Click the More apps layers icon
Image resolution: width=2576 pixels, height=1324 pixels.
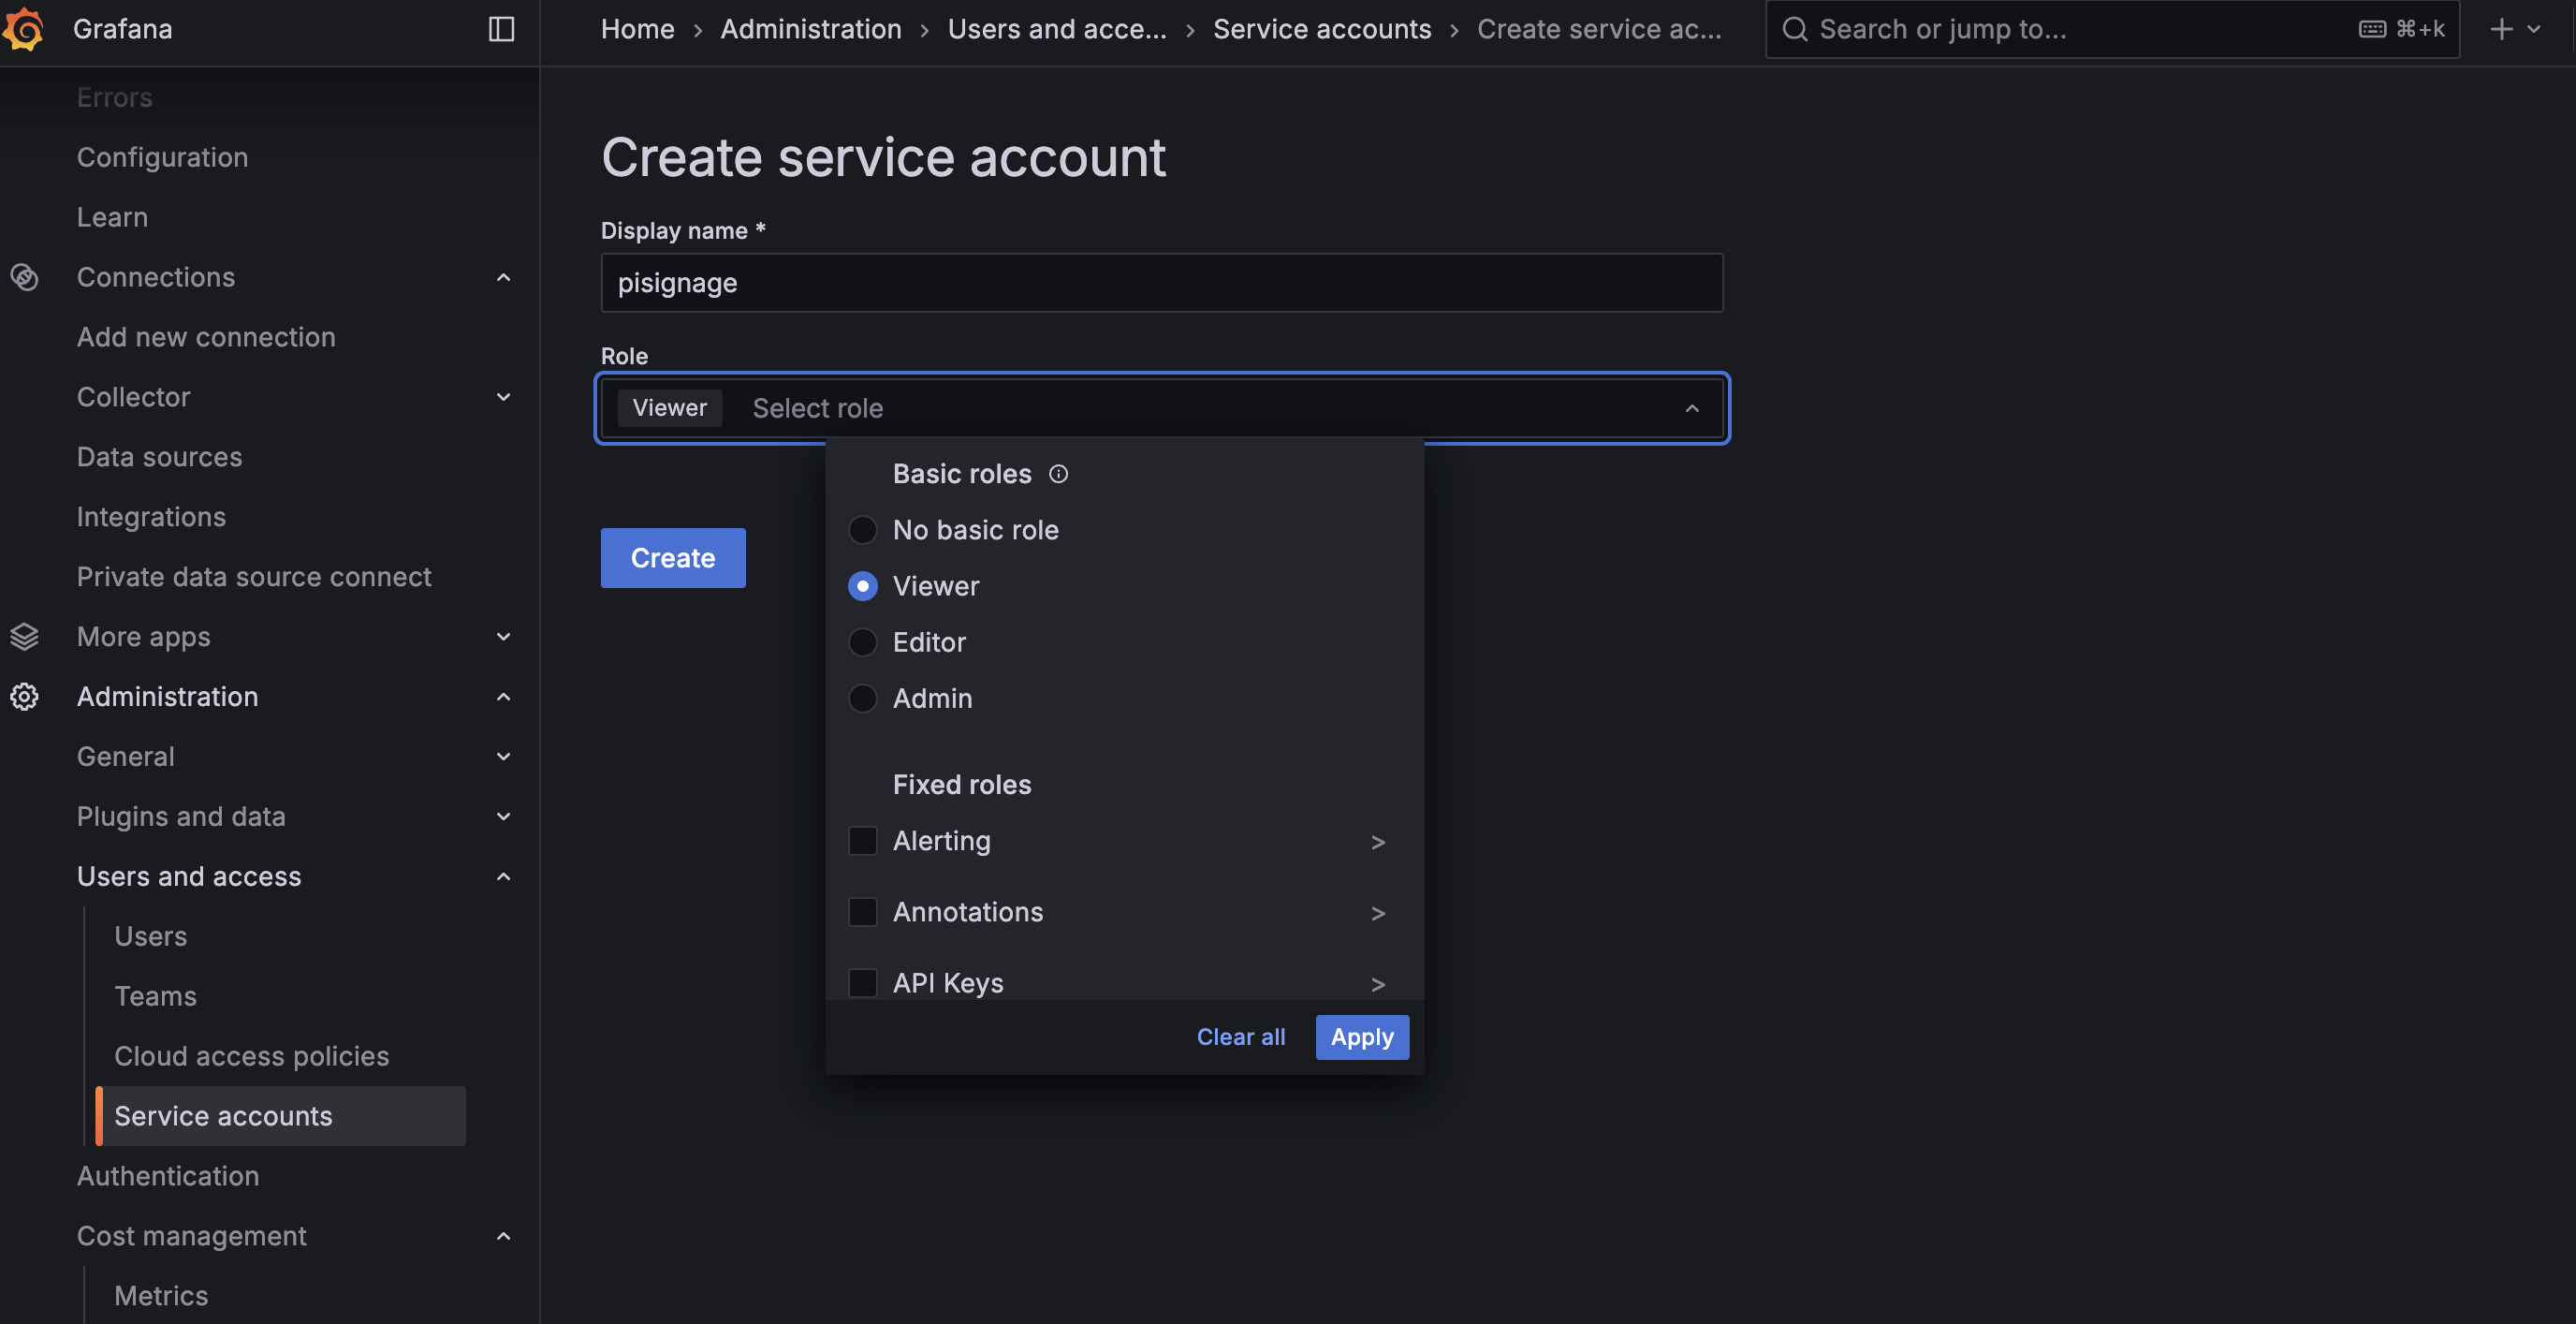pyautogui.click(x=24, y=637)
